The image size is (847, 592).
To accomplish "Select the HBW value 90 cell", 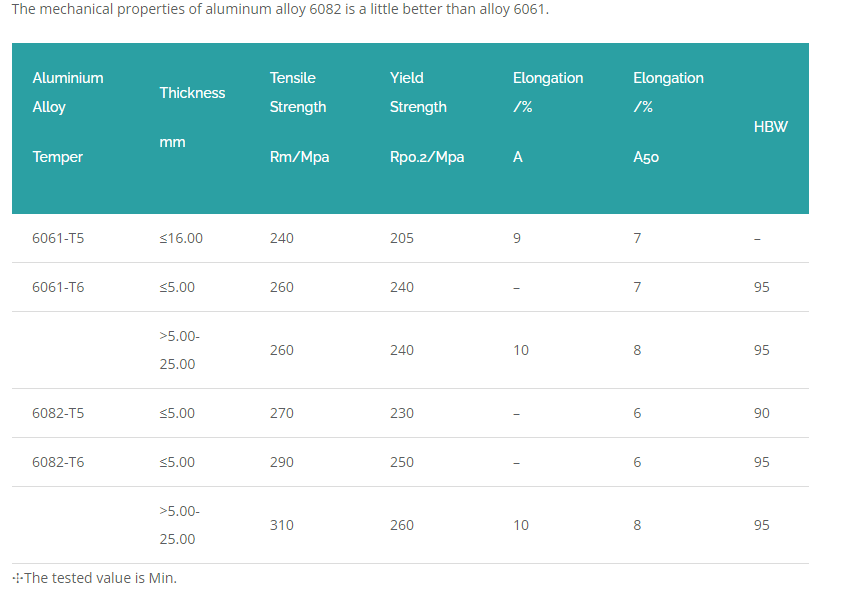I will pyautogui.click(x=762, y=413).
